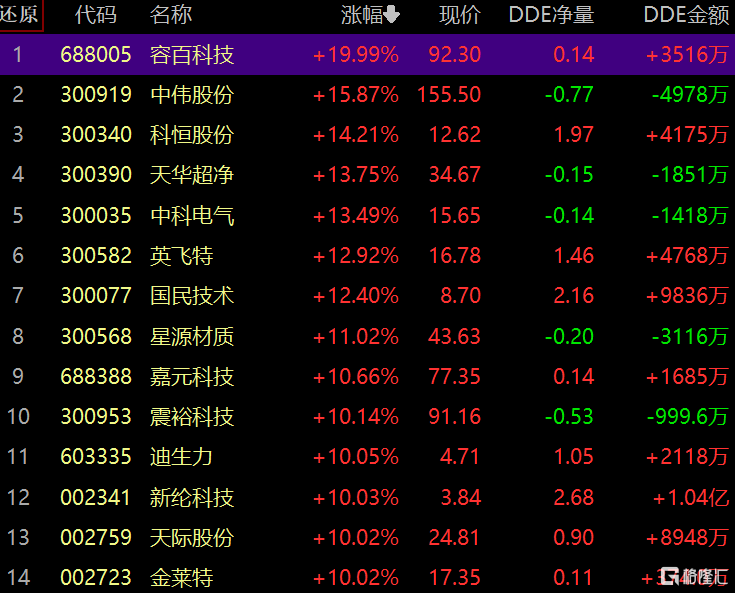Click stock code 300077
The image size is (735, 593).
(x=96, y=296)
